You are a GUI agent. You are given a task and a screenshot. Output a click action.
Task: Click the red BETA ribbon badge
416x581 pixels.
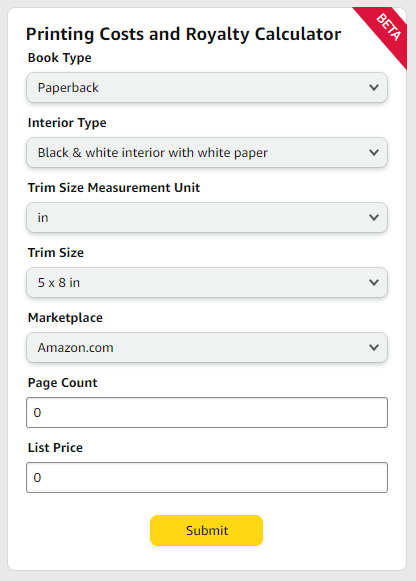coord(387,29)
